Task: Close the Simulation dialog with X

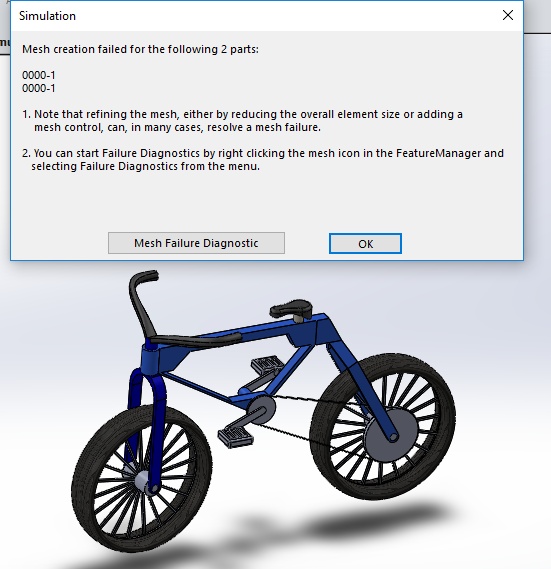Action: point(508,15)
